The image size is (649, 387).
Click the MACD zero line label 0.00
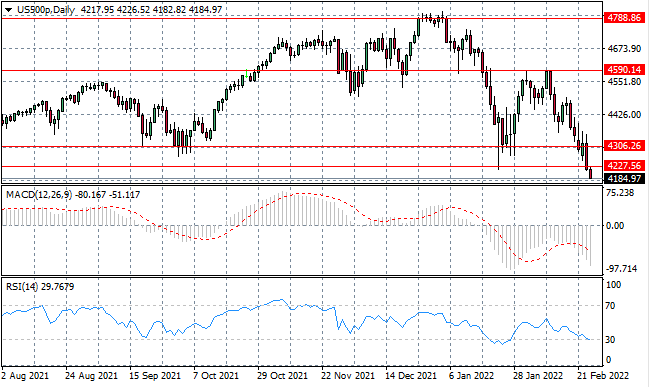tap(615, 226)
